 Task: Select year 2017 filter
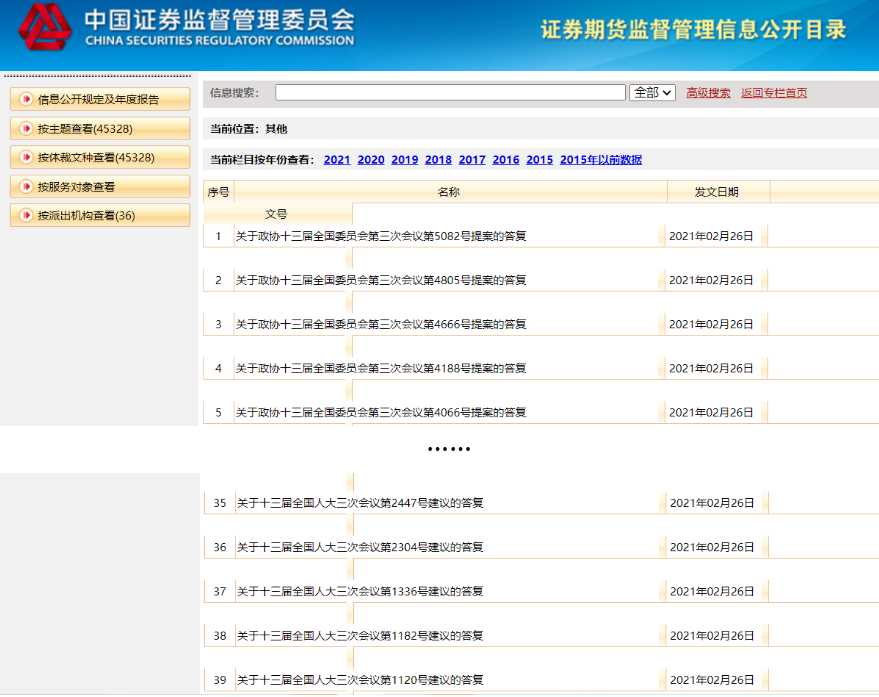tap(472, 160)
